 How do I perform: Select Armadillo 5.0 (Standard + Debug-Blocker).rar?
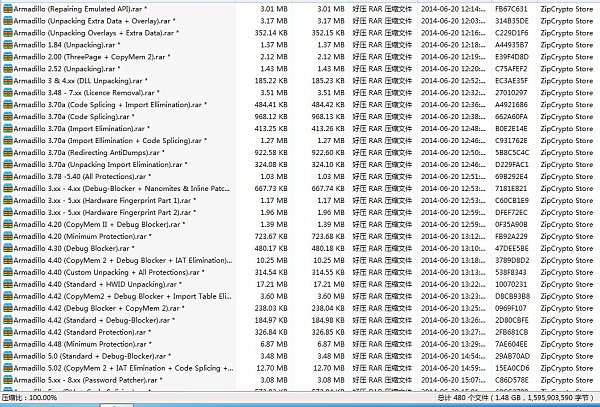[x=92, y=356]
